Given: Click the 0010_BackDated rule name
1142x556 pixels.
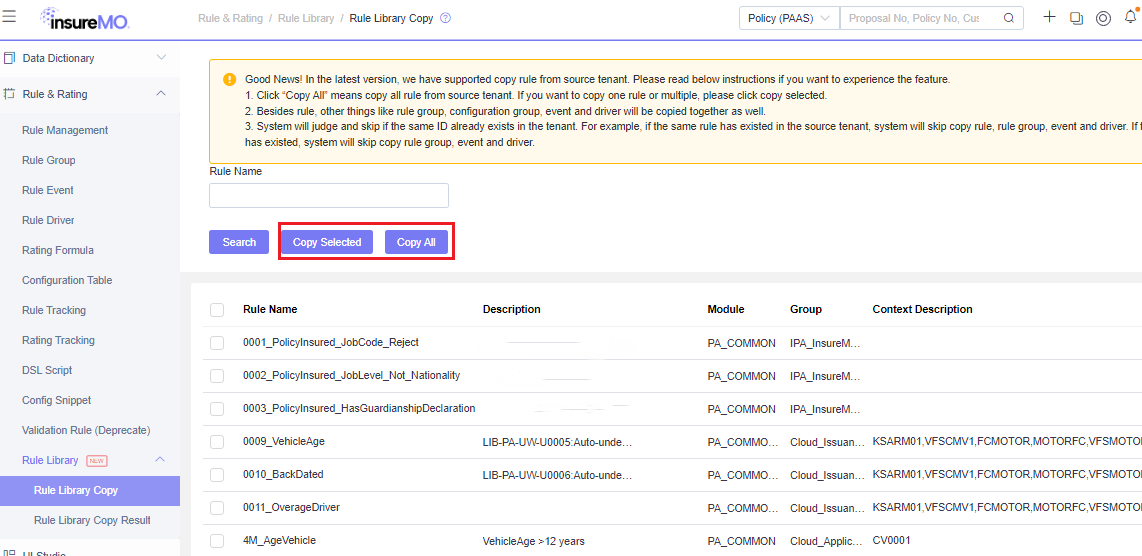Looking at the screenshot, I should pos(283,474).
